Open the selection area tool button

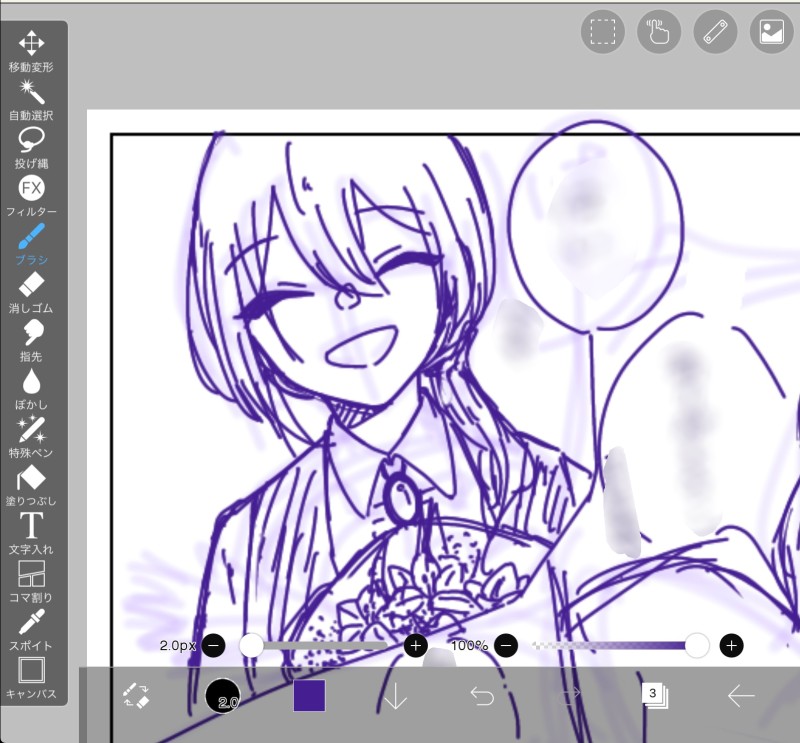[x=603, y=32]
